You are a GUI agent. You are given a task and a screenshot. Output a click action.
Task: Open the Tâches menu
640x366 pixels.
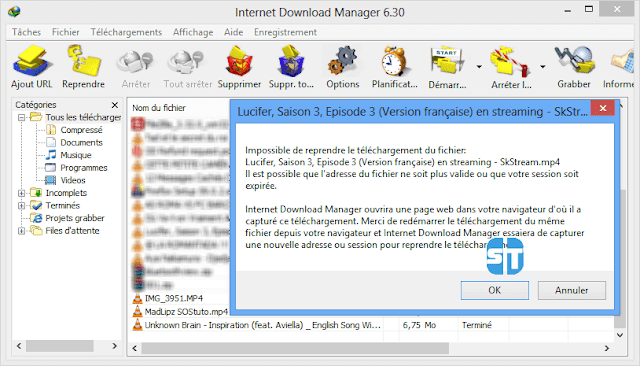point(26,32)
